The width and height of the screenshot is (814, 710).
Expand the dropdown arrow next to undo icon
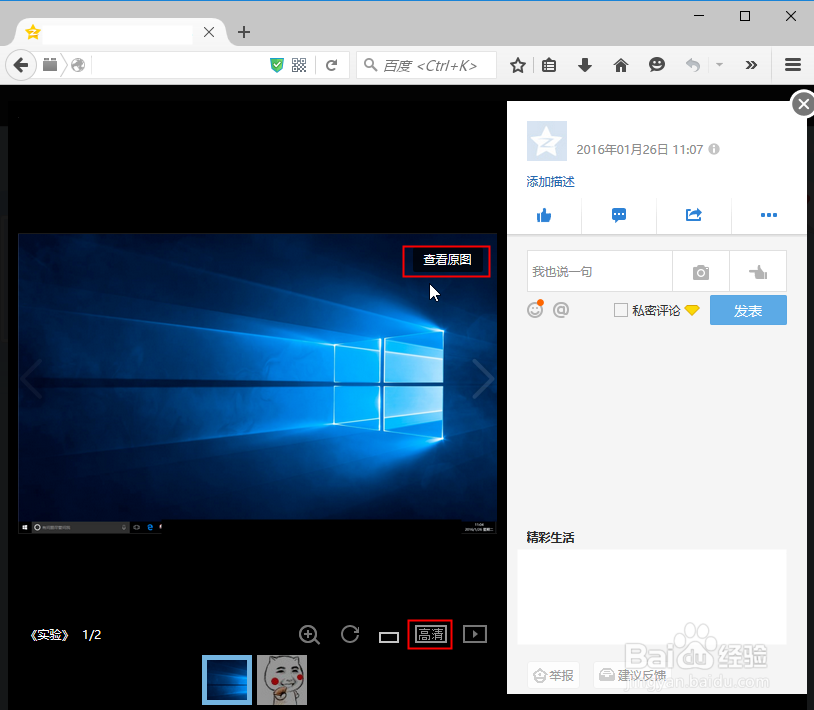(720, 65)
